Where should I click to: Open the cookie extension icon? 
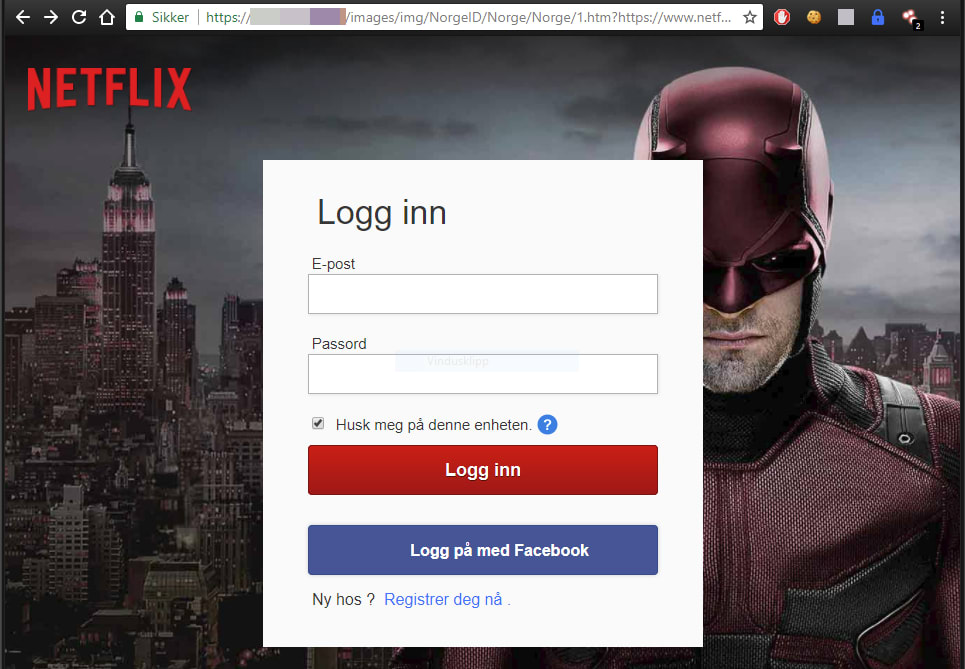tap(814, 17)
